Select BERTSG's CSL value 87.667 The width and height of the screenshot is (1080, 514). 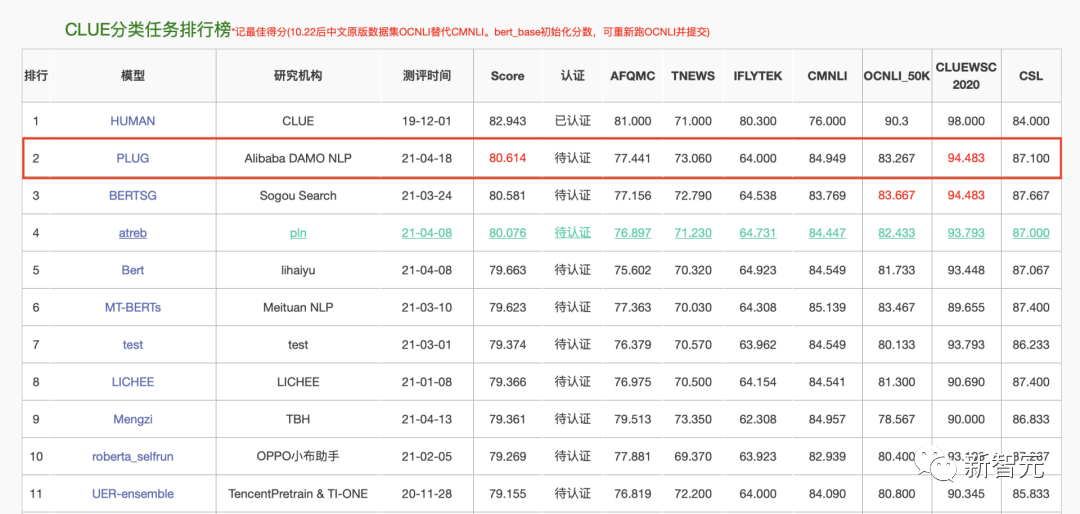coord(1030,195)
